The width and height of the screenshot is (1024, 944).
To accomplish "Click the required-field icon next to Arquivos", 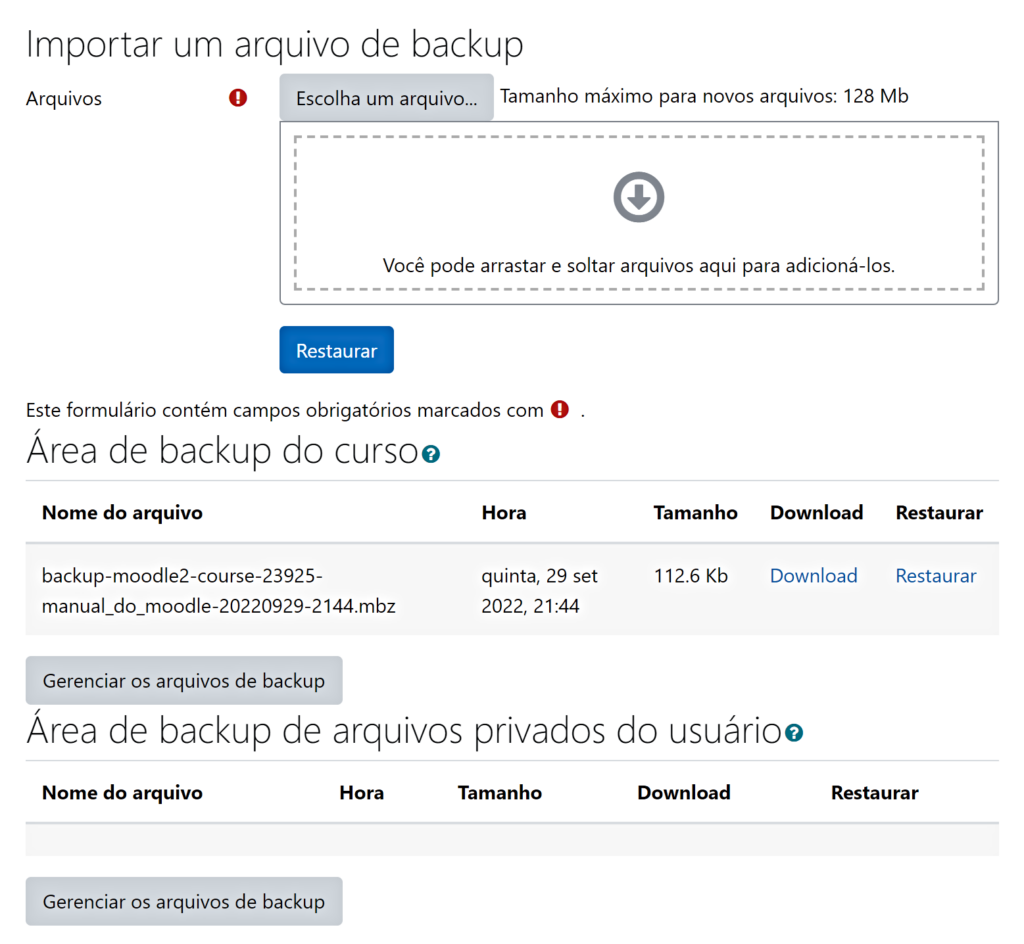I will 238,98.
